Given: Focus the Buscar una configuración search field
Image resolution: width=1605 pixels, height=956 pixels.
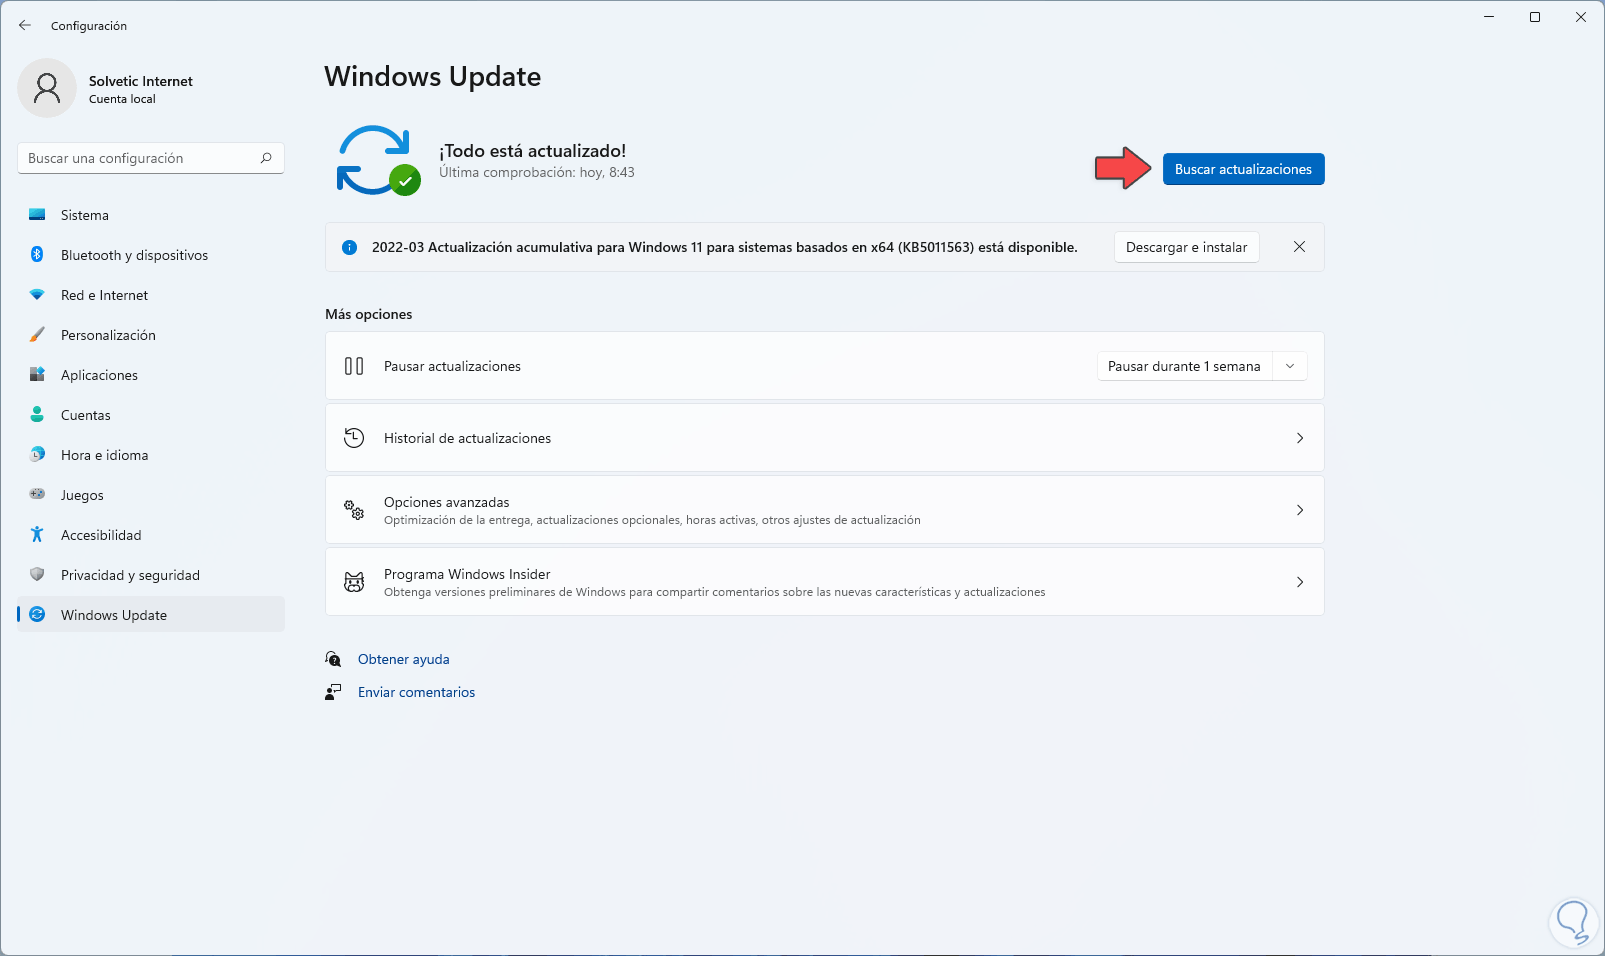Looking at the screenshot, I should (x=151, y=158).
